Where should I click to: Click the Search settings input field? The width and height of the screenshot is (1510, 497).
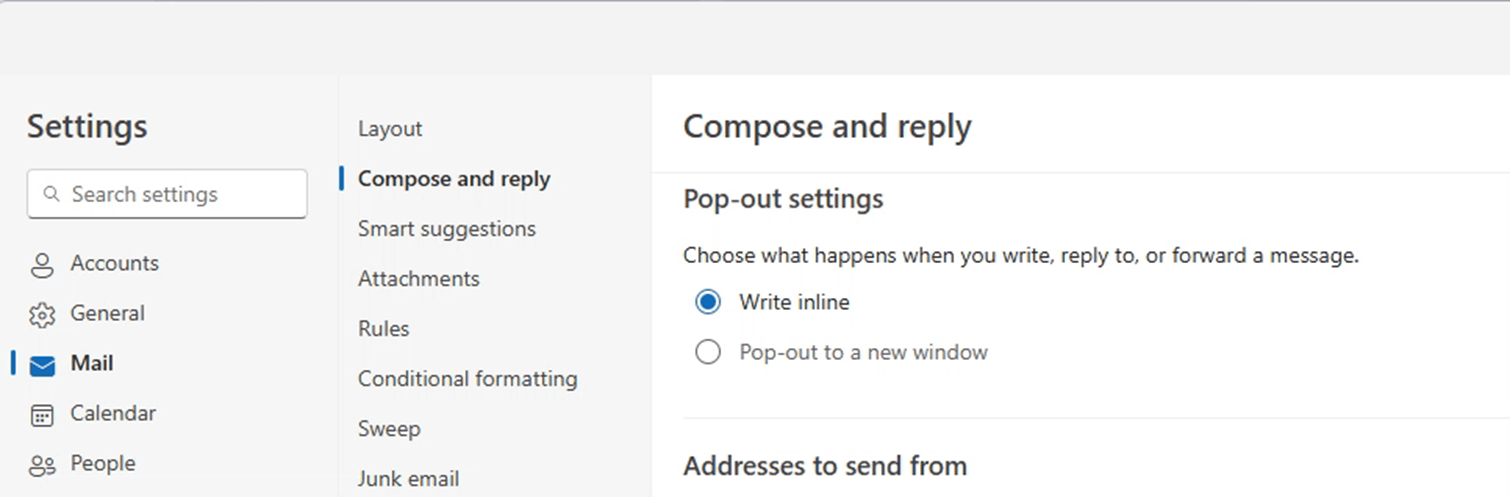(x=167, y=194)
